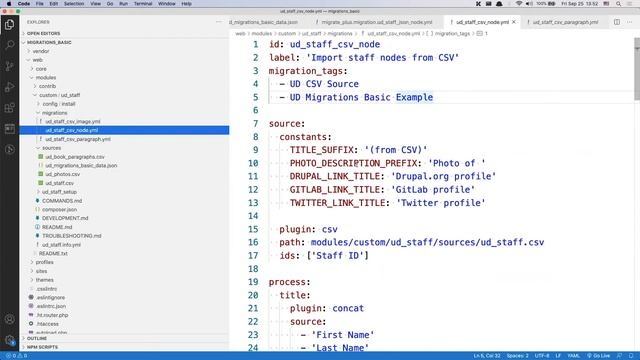Open ud_staff_csv_image.yml in explorer

(73, 122)
